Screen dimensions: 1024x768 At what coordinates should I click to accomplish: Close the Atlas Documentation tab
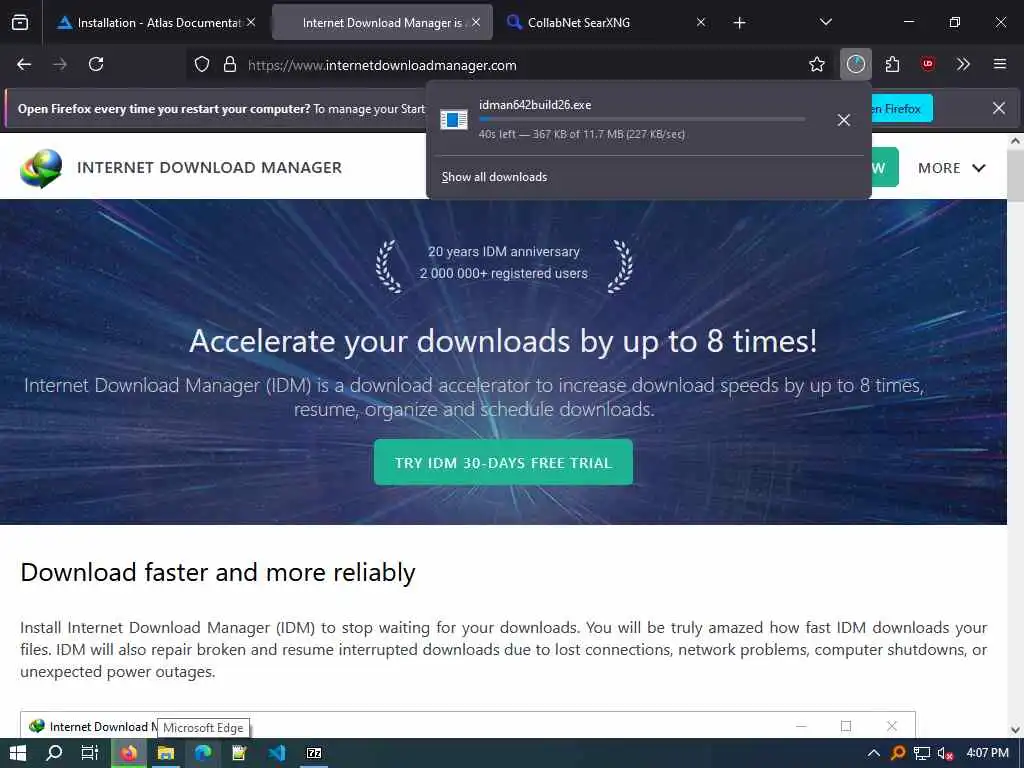tap(251, 22)
